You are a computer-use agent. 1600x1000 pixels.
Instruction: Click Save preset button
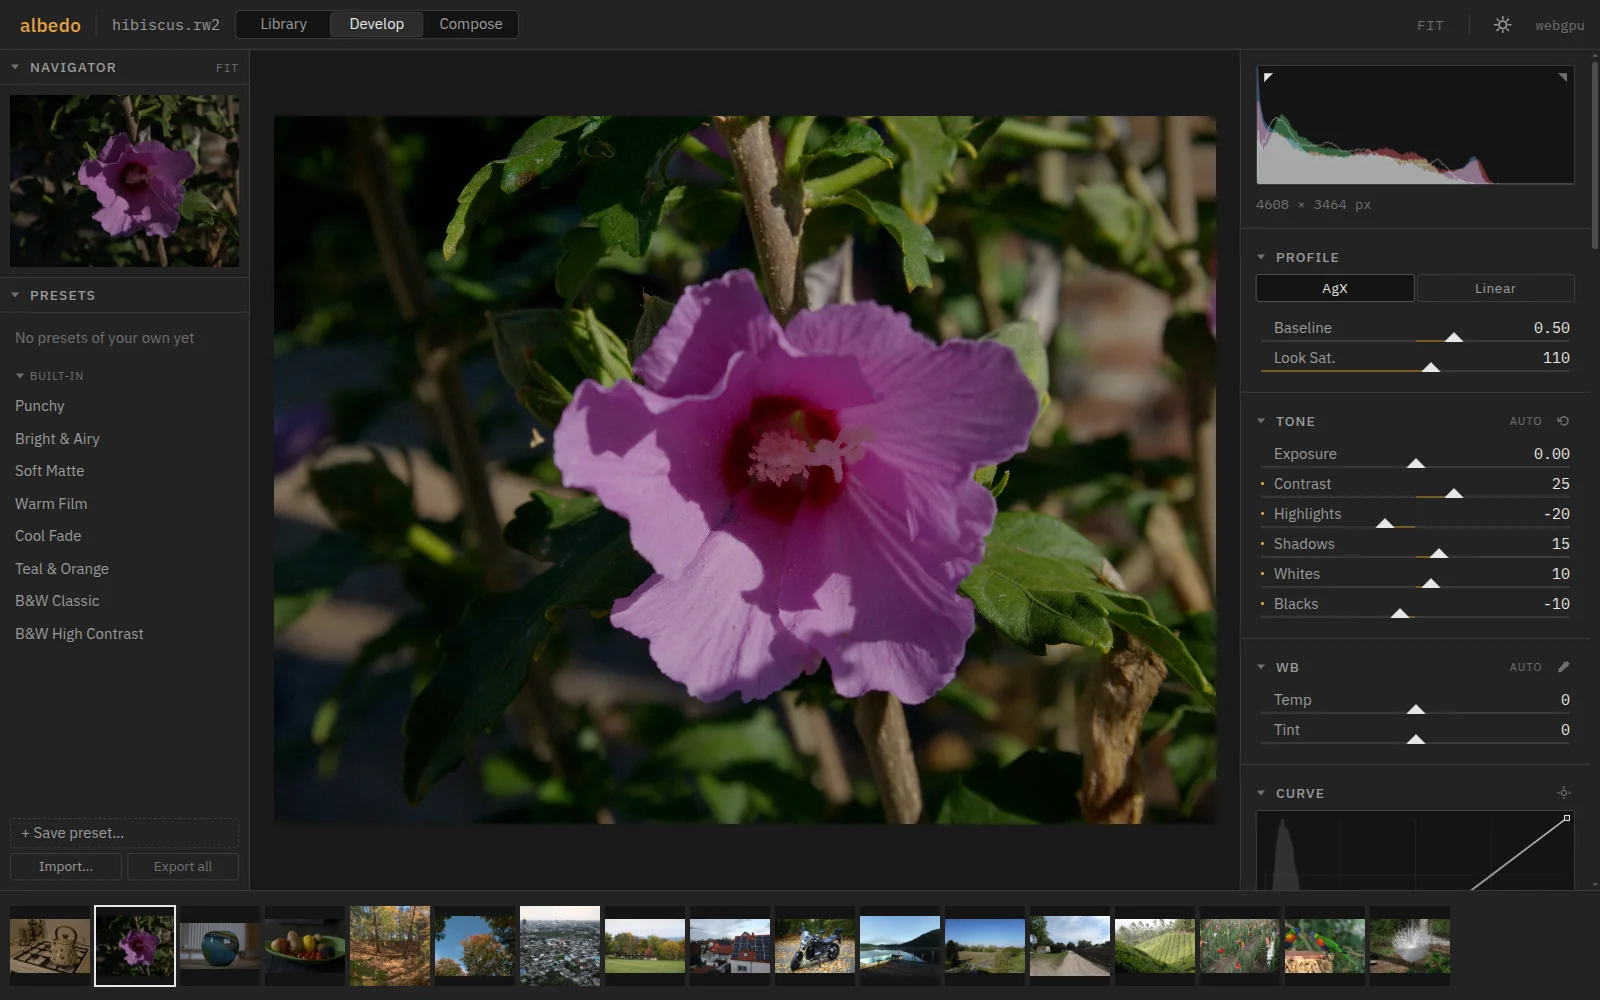click(x=124, y=833)
